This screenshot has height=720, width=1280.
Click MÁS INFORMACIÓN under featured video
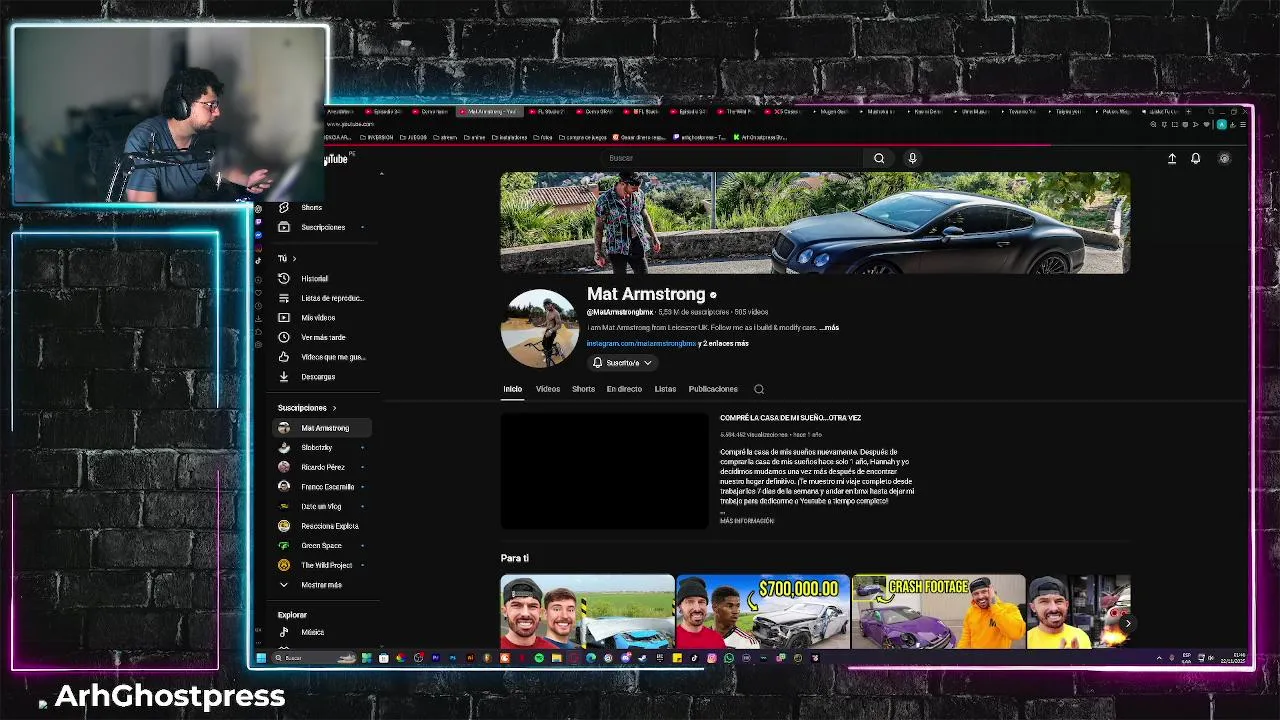tap(747, 521)
